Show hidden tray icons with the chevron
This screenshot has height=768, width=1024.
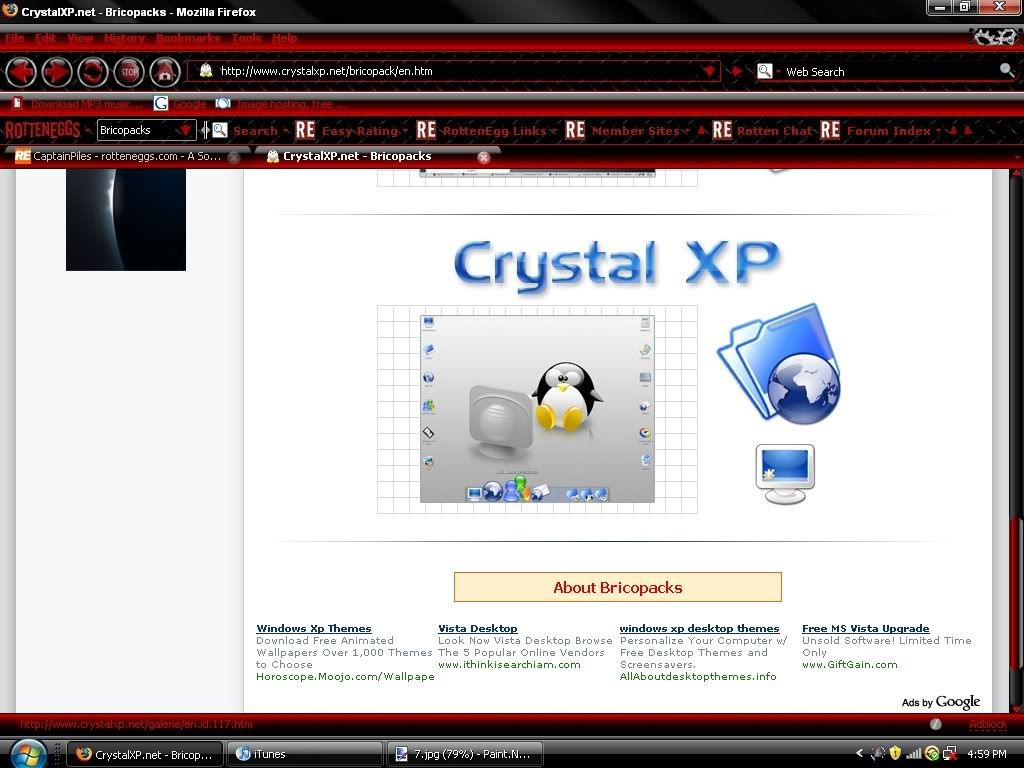click(859, 754)
